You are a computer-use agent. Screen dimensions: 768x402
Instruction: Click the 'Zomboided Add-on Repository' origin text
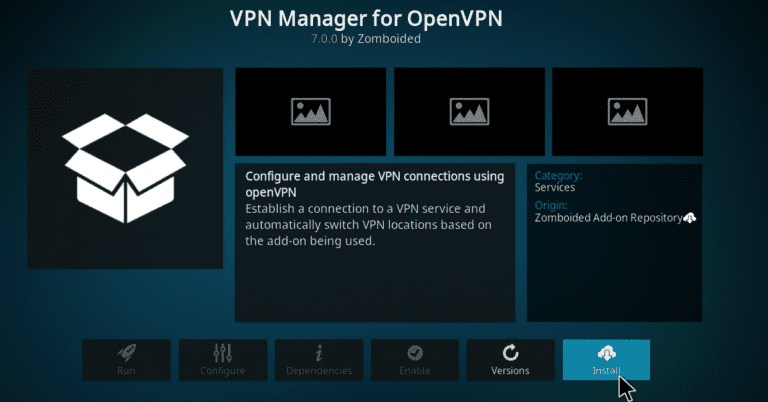point(608,218)
